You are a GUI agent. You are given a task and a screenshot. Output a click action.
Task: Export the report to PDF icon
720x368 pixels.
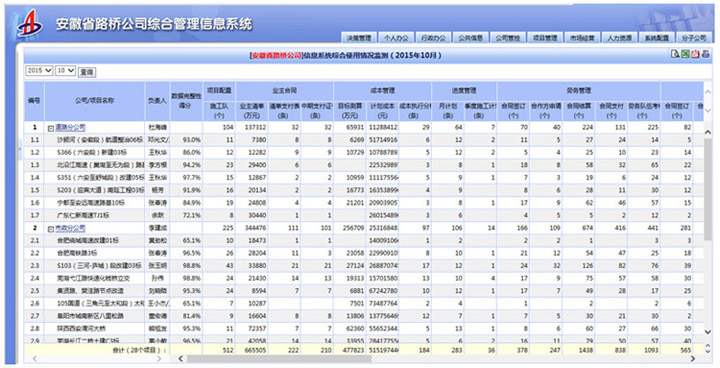[695, 54]
